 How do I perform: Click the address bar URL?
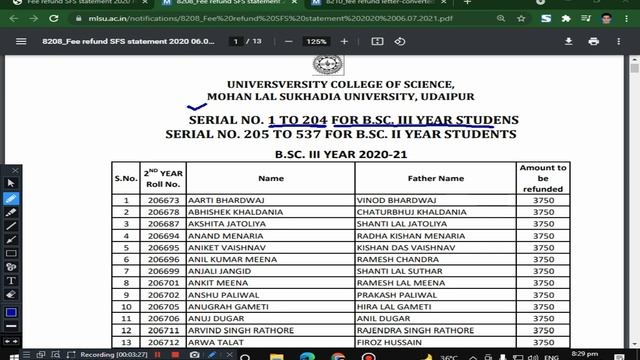pyautogui.click(x=270, y=19)
